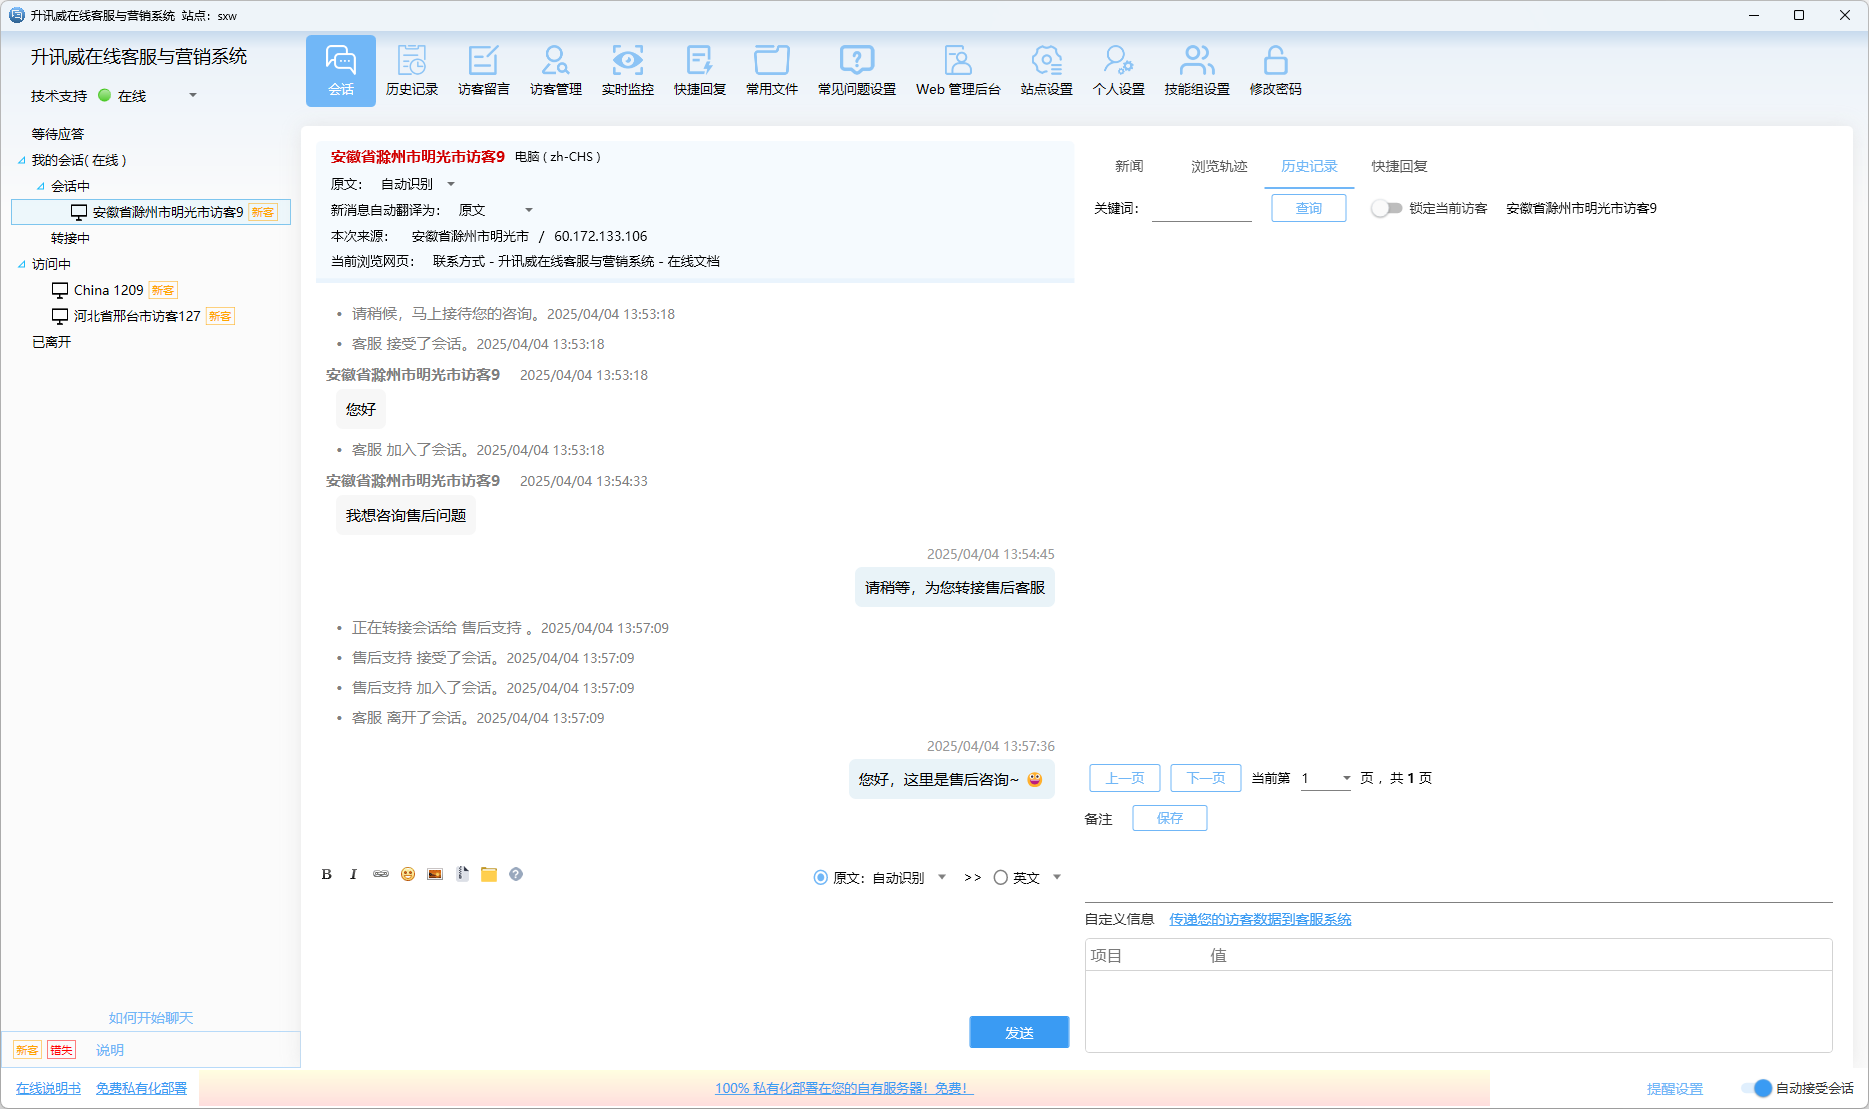This screenshot has width=1869, height=1109.
Task: Click the 保存 save note button
Action: [1170, 818]
